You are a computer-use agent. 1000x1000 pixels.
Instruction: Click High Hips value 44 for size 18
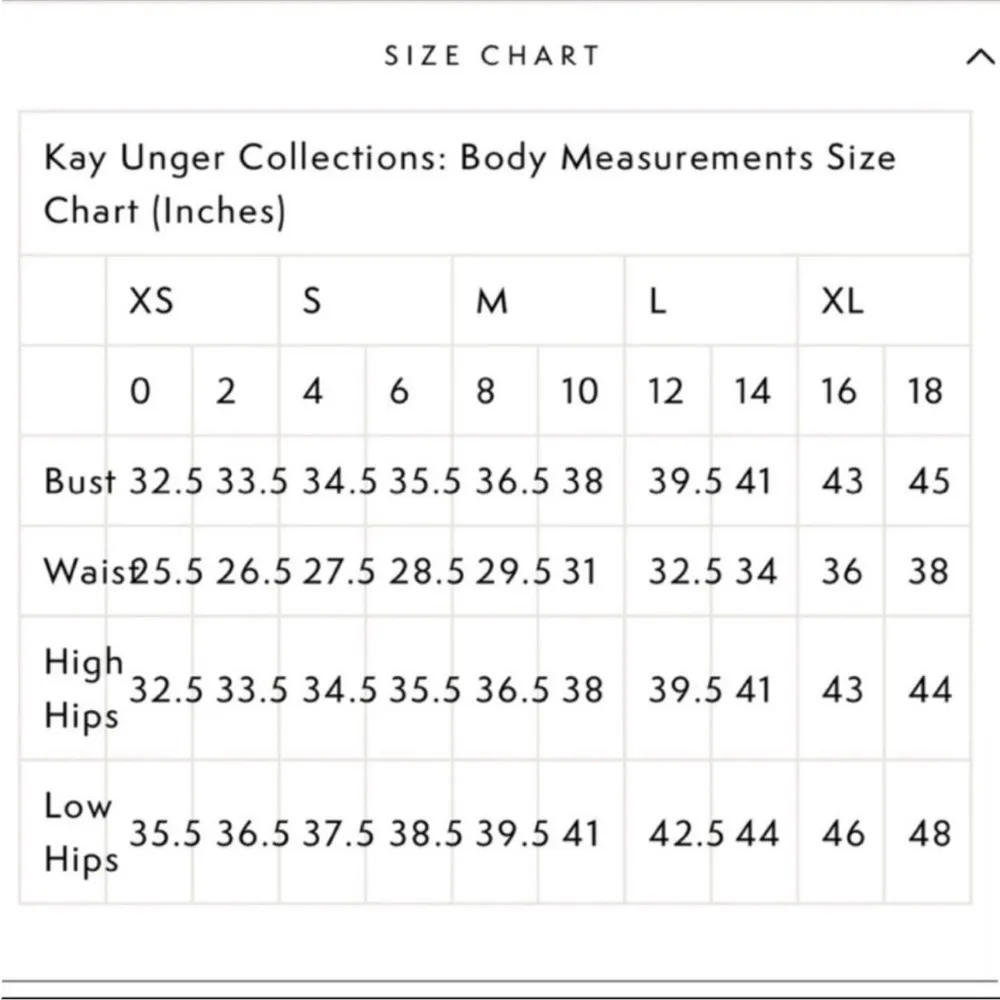[929, 689]
